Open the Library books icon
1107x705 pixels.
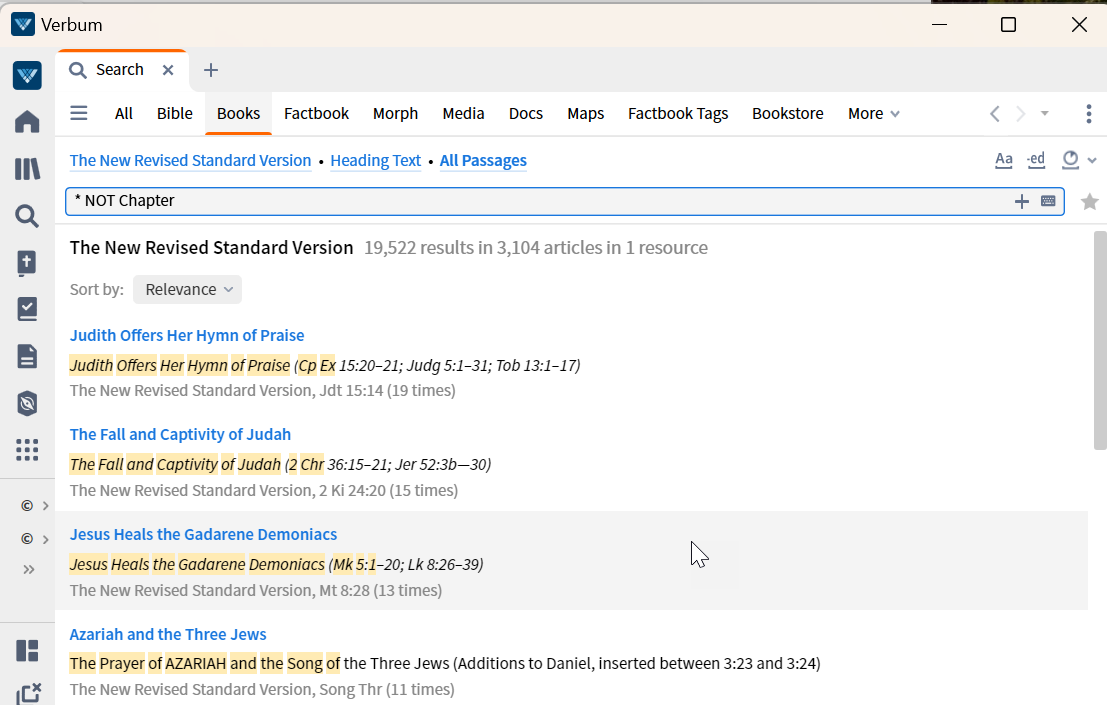point(28,169)
